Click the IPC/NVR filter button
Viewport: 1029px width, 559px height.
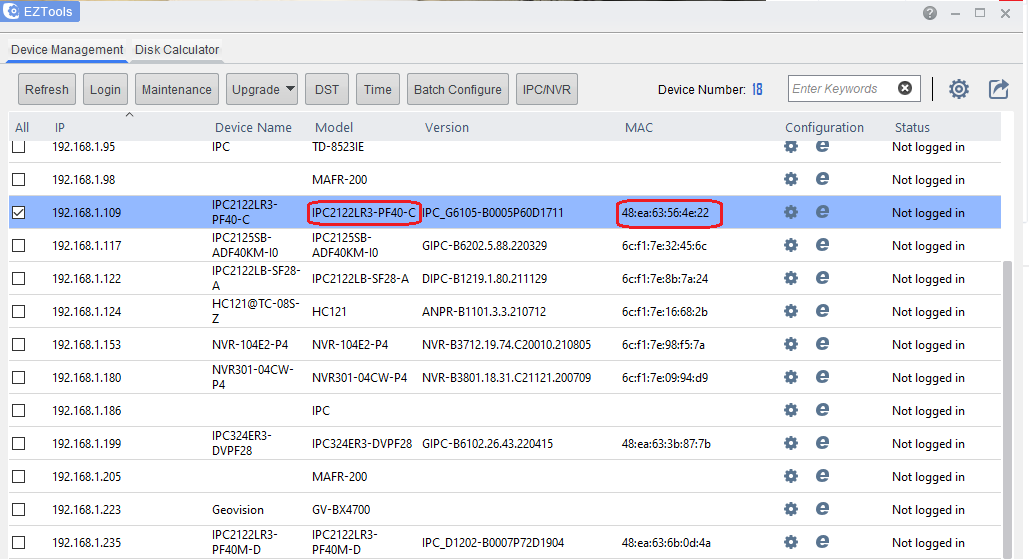(547, 89)
